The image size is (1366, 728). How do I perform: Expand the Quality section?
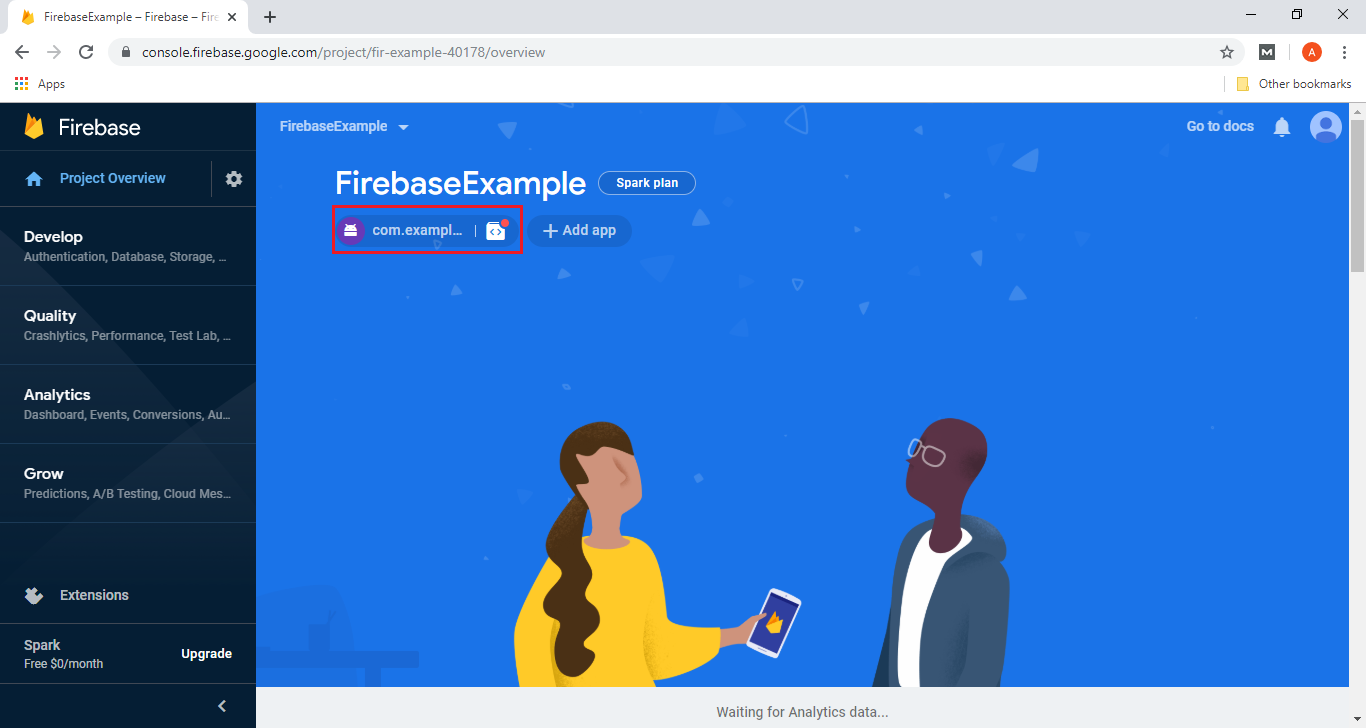[x=128, y=325]
